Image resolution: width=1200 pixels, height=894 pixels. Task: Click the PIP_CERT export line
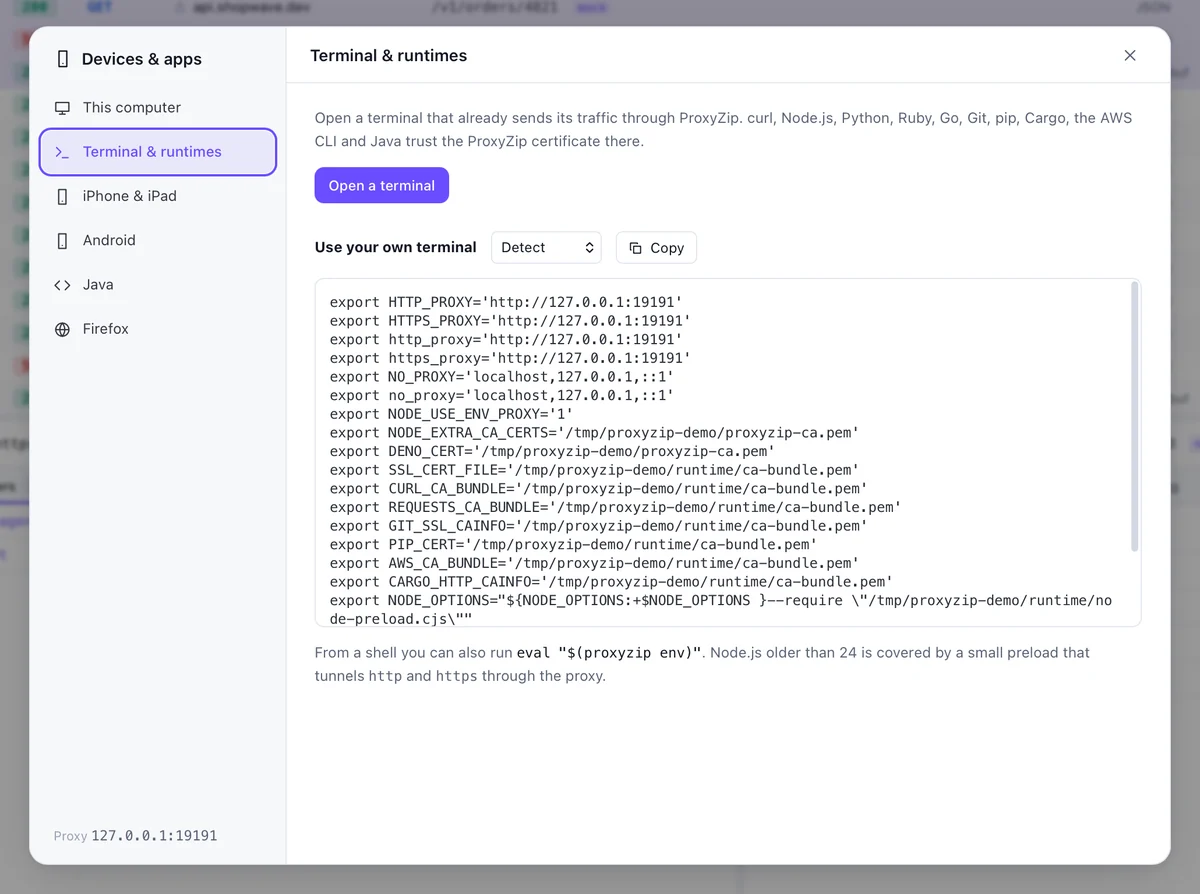573,545
